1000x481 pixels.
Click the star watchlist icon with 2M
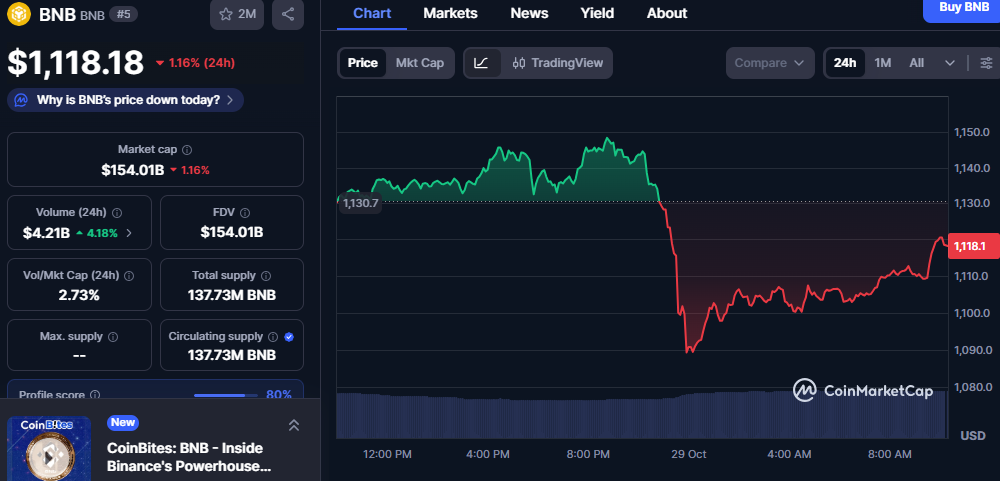(236, 14)
